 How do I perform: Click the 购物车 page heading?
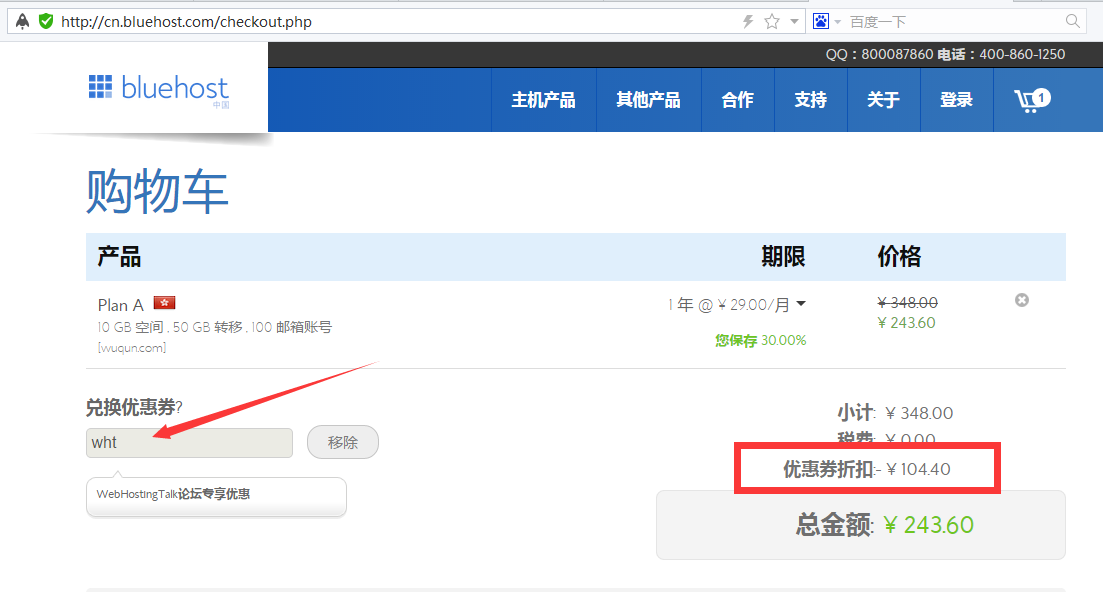pos(158,191)
